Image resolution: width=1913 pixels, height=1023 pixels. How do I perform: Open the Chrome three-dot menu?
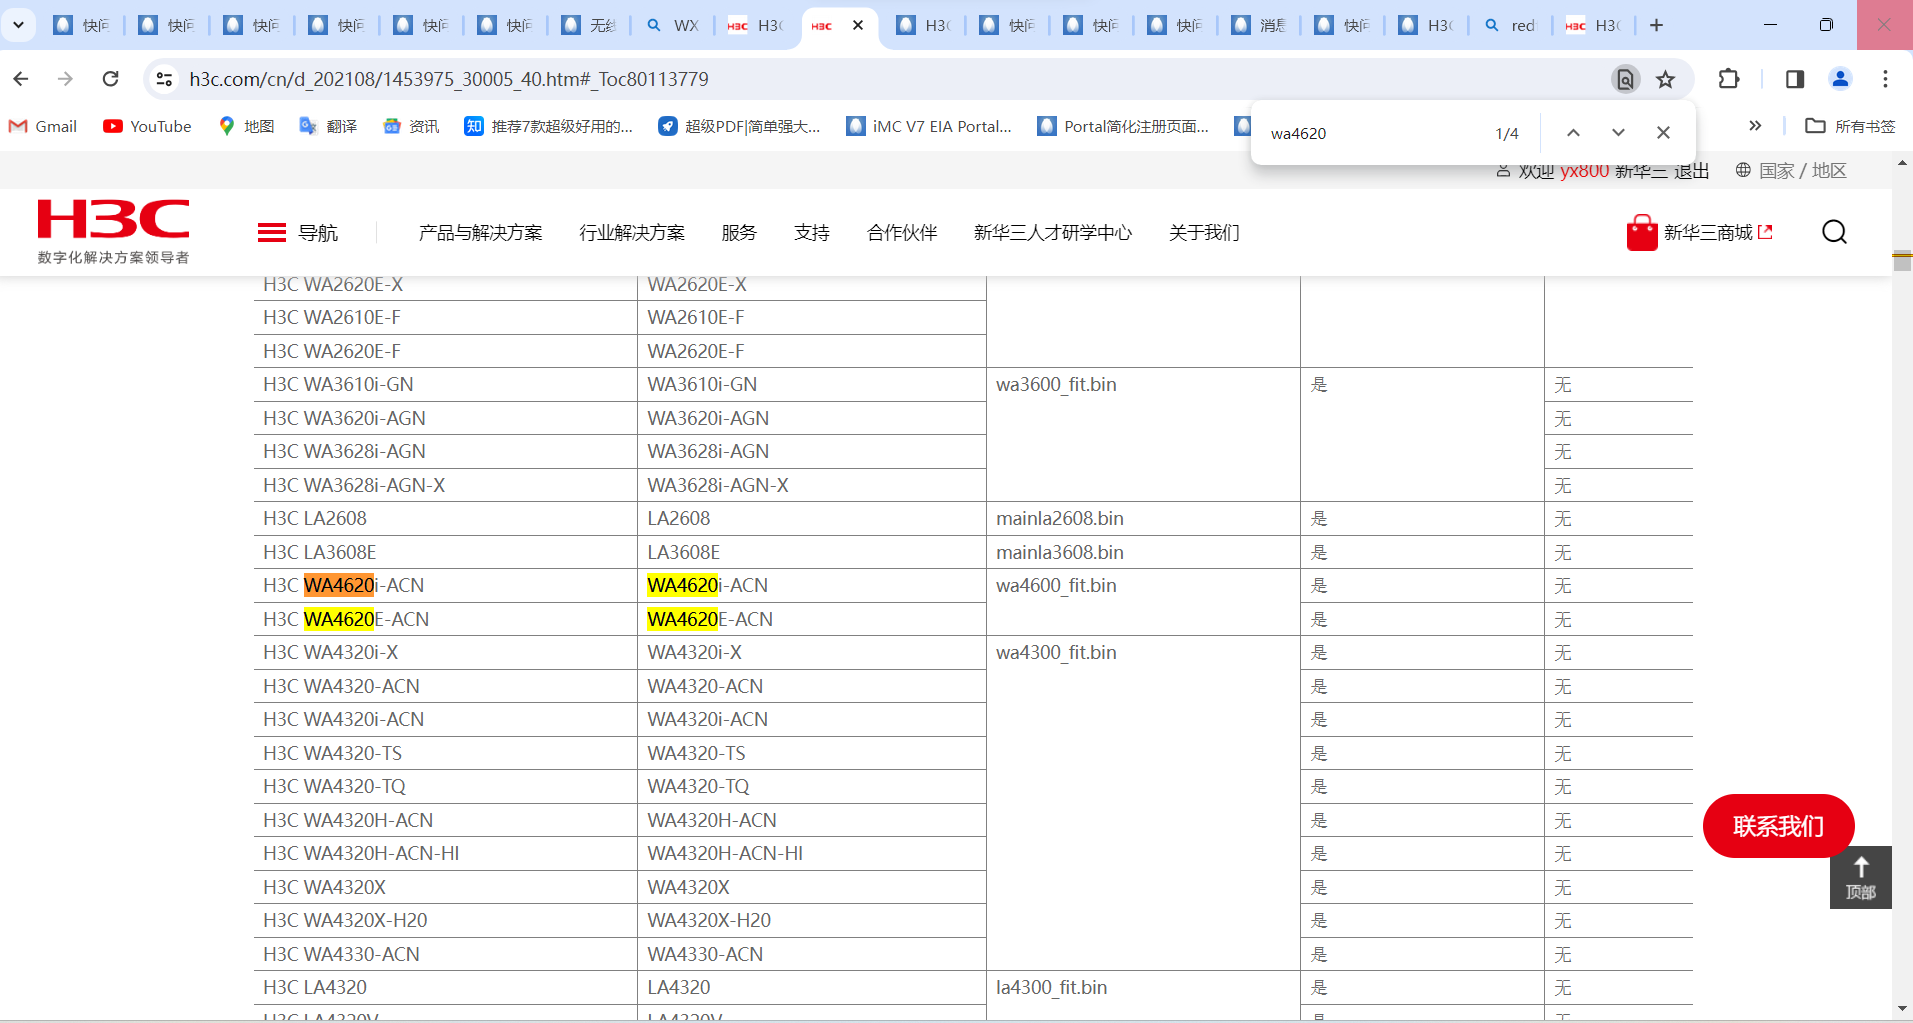tap(1885, 79)
